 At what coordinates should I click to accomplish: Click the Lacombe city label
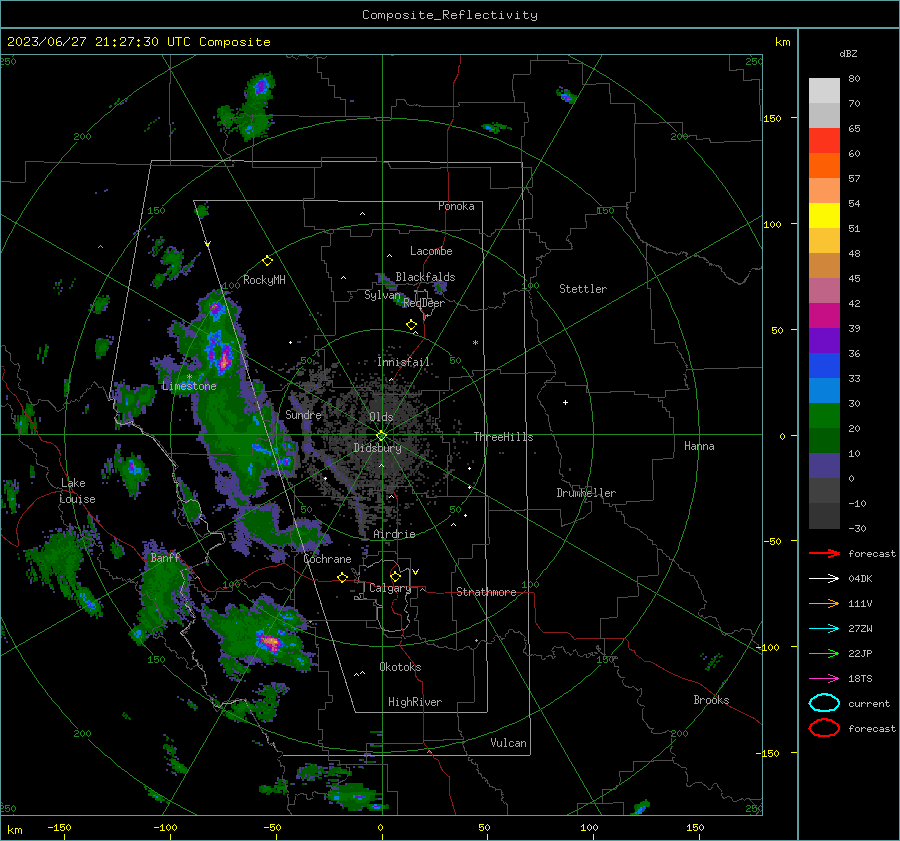coord(431,251)
